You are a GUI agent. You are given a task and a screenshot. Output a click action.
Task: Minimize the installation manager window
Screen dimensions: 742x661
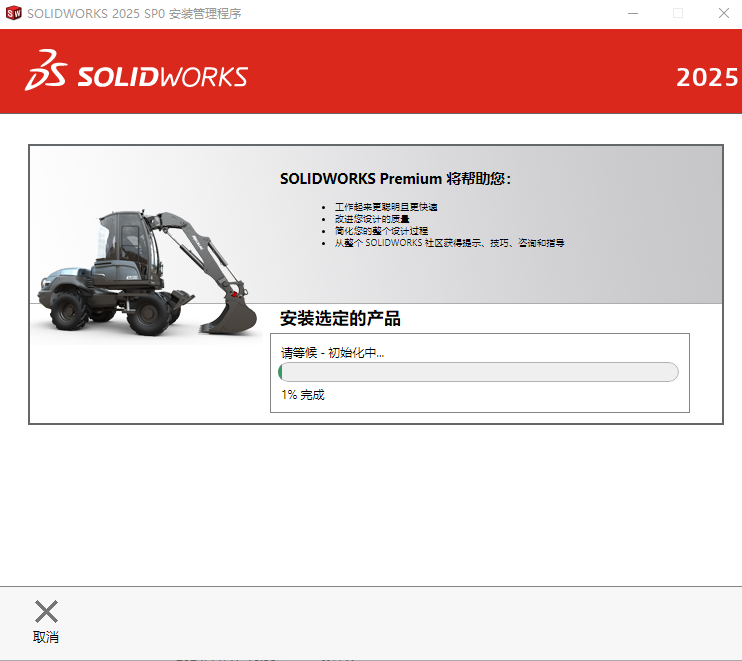[x=633, y=13]
